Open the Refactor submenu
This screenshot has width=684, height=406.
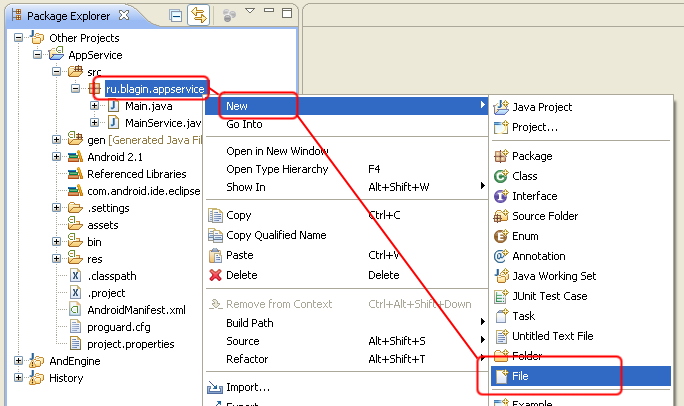tap(346, 359)
